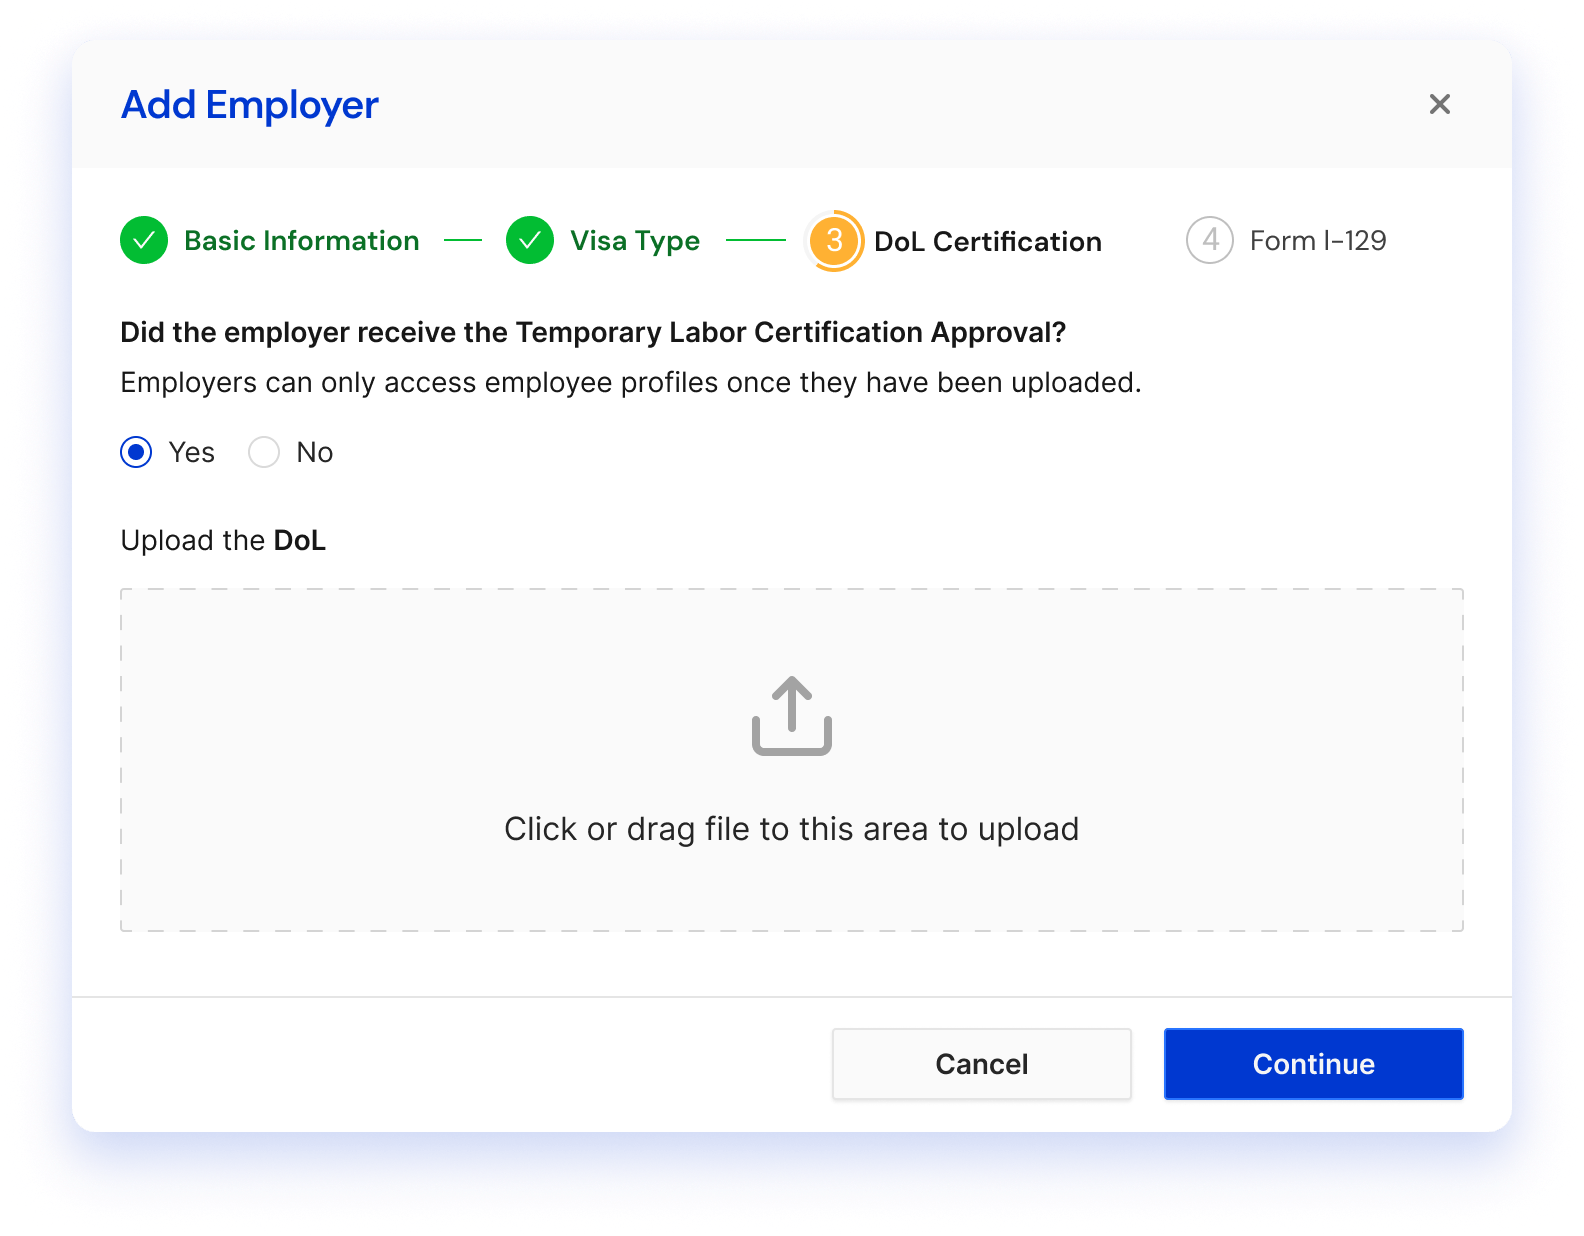Click the 'Upload the DoL' label
1584x1236 pixels.
click(x=223, y=541)
